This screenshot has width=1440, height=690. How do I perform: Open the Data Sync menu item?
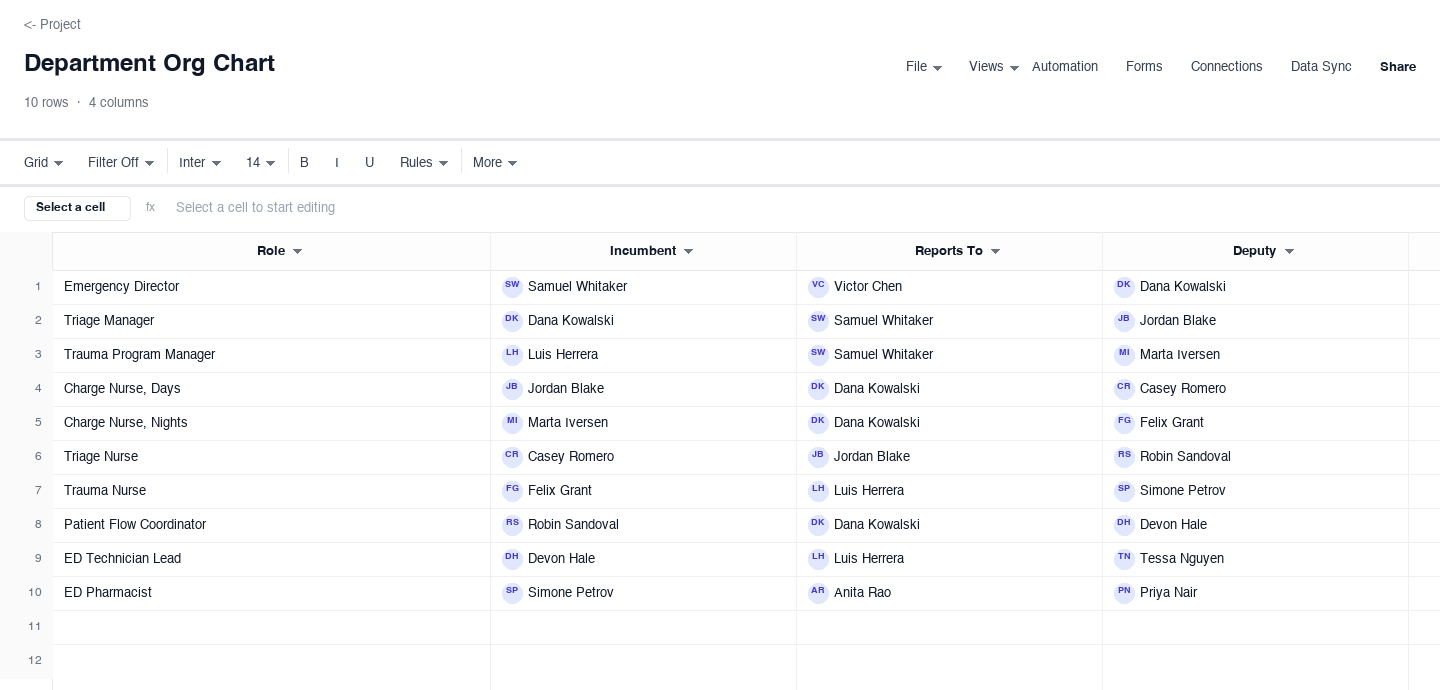point(1321,67)
